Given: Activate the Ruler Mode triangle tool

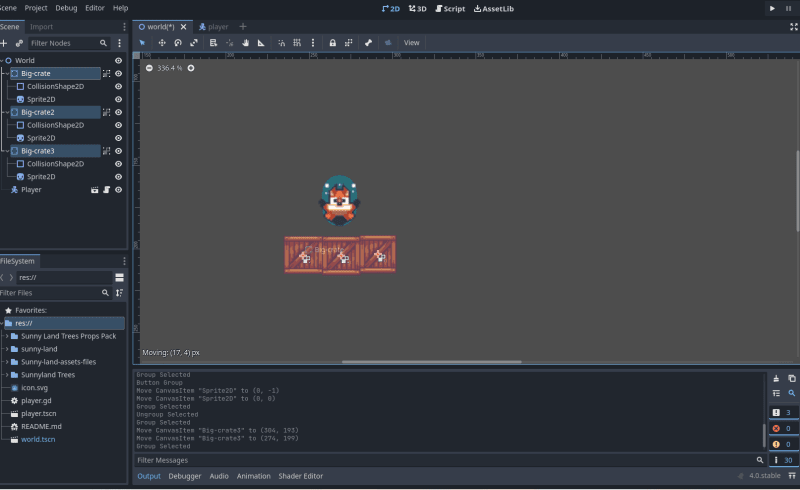Looking at the screenshot, I should (261, 43).
